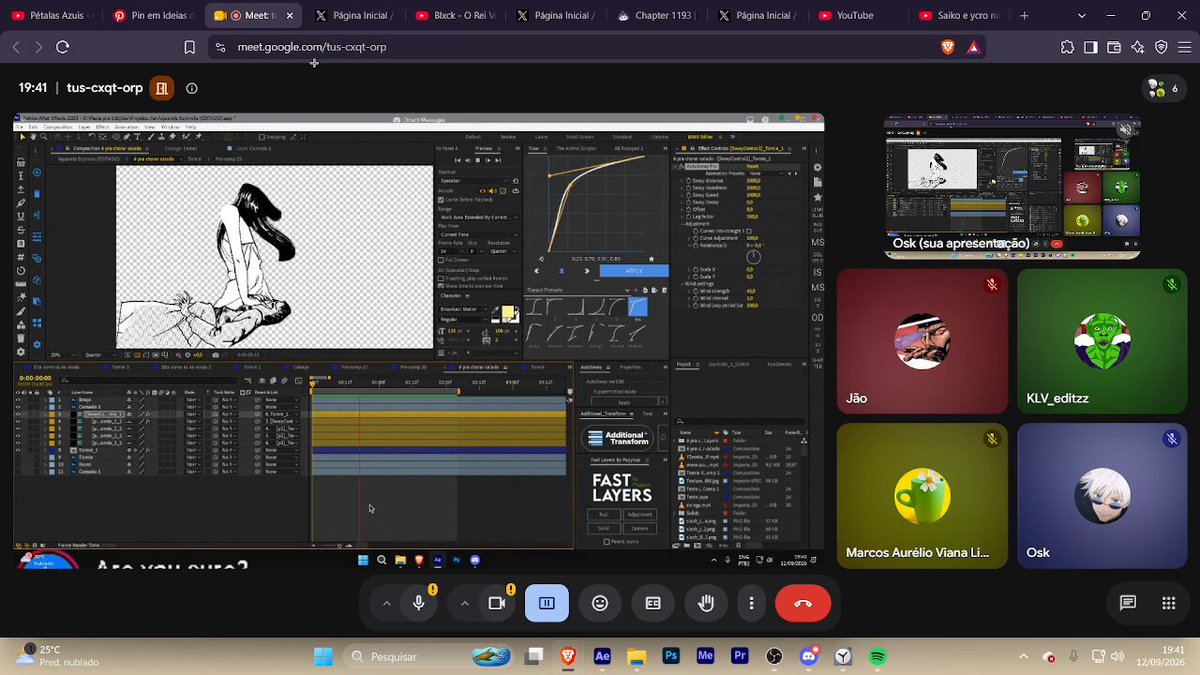Viewport: 1200px width, 675px height.
Task: Stop presenting the shared screen
Action: [x=546, y=603]
